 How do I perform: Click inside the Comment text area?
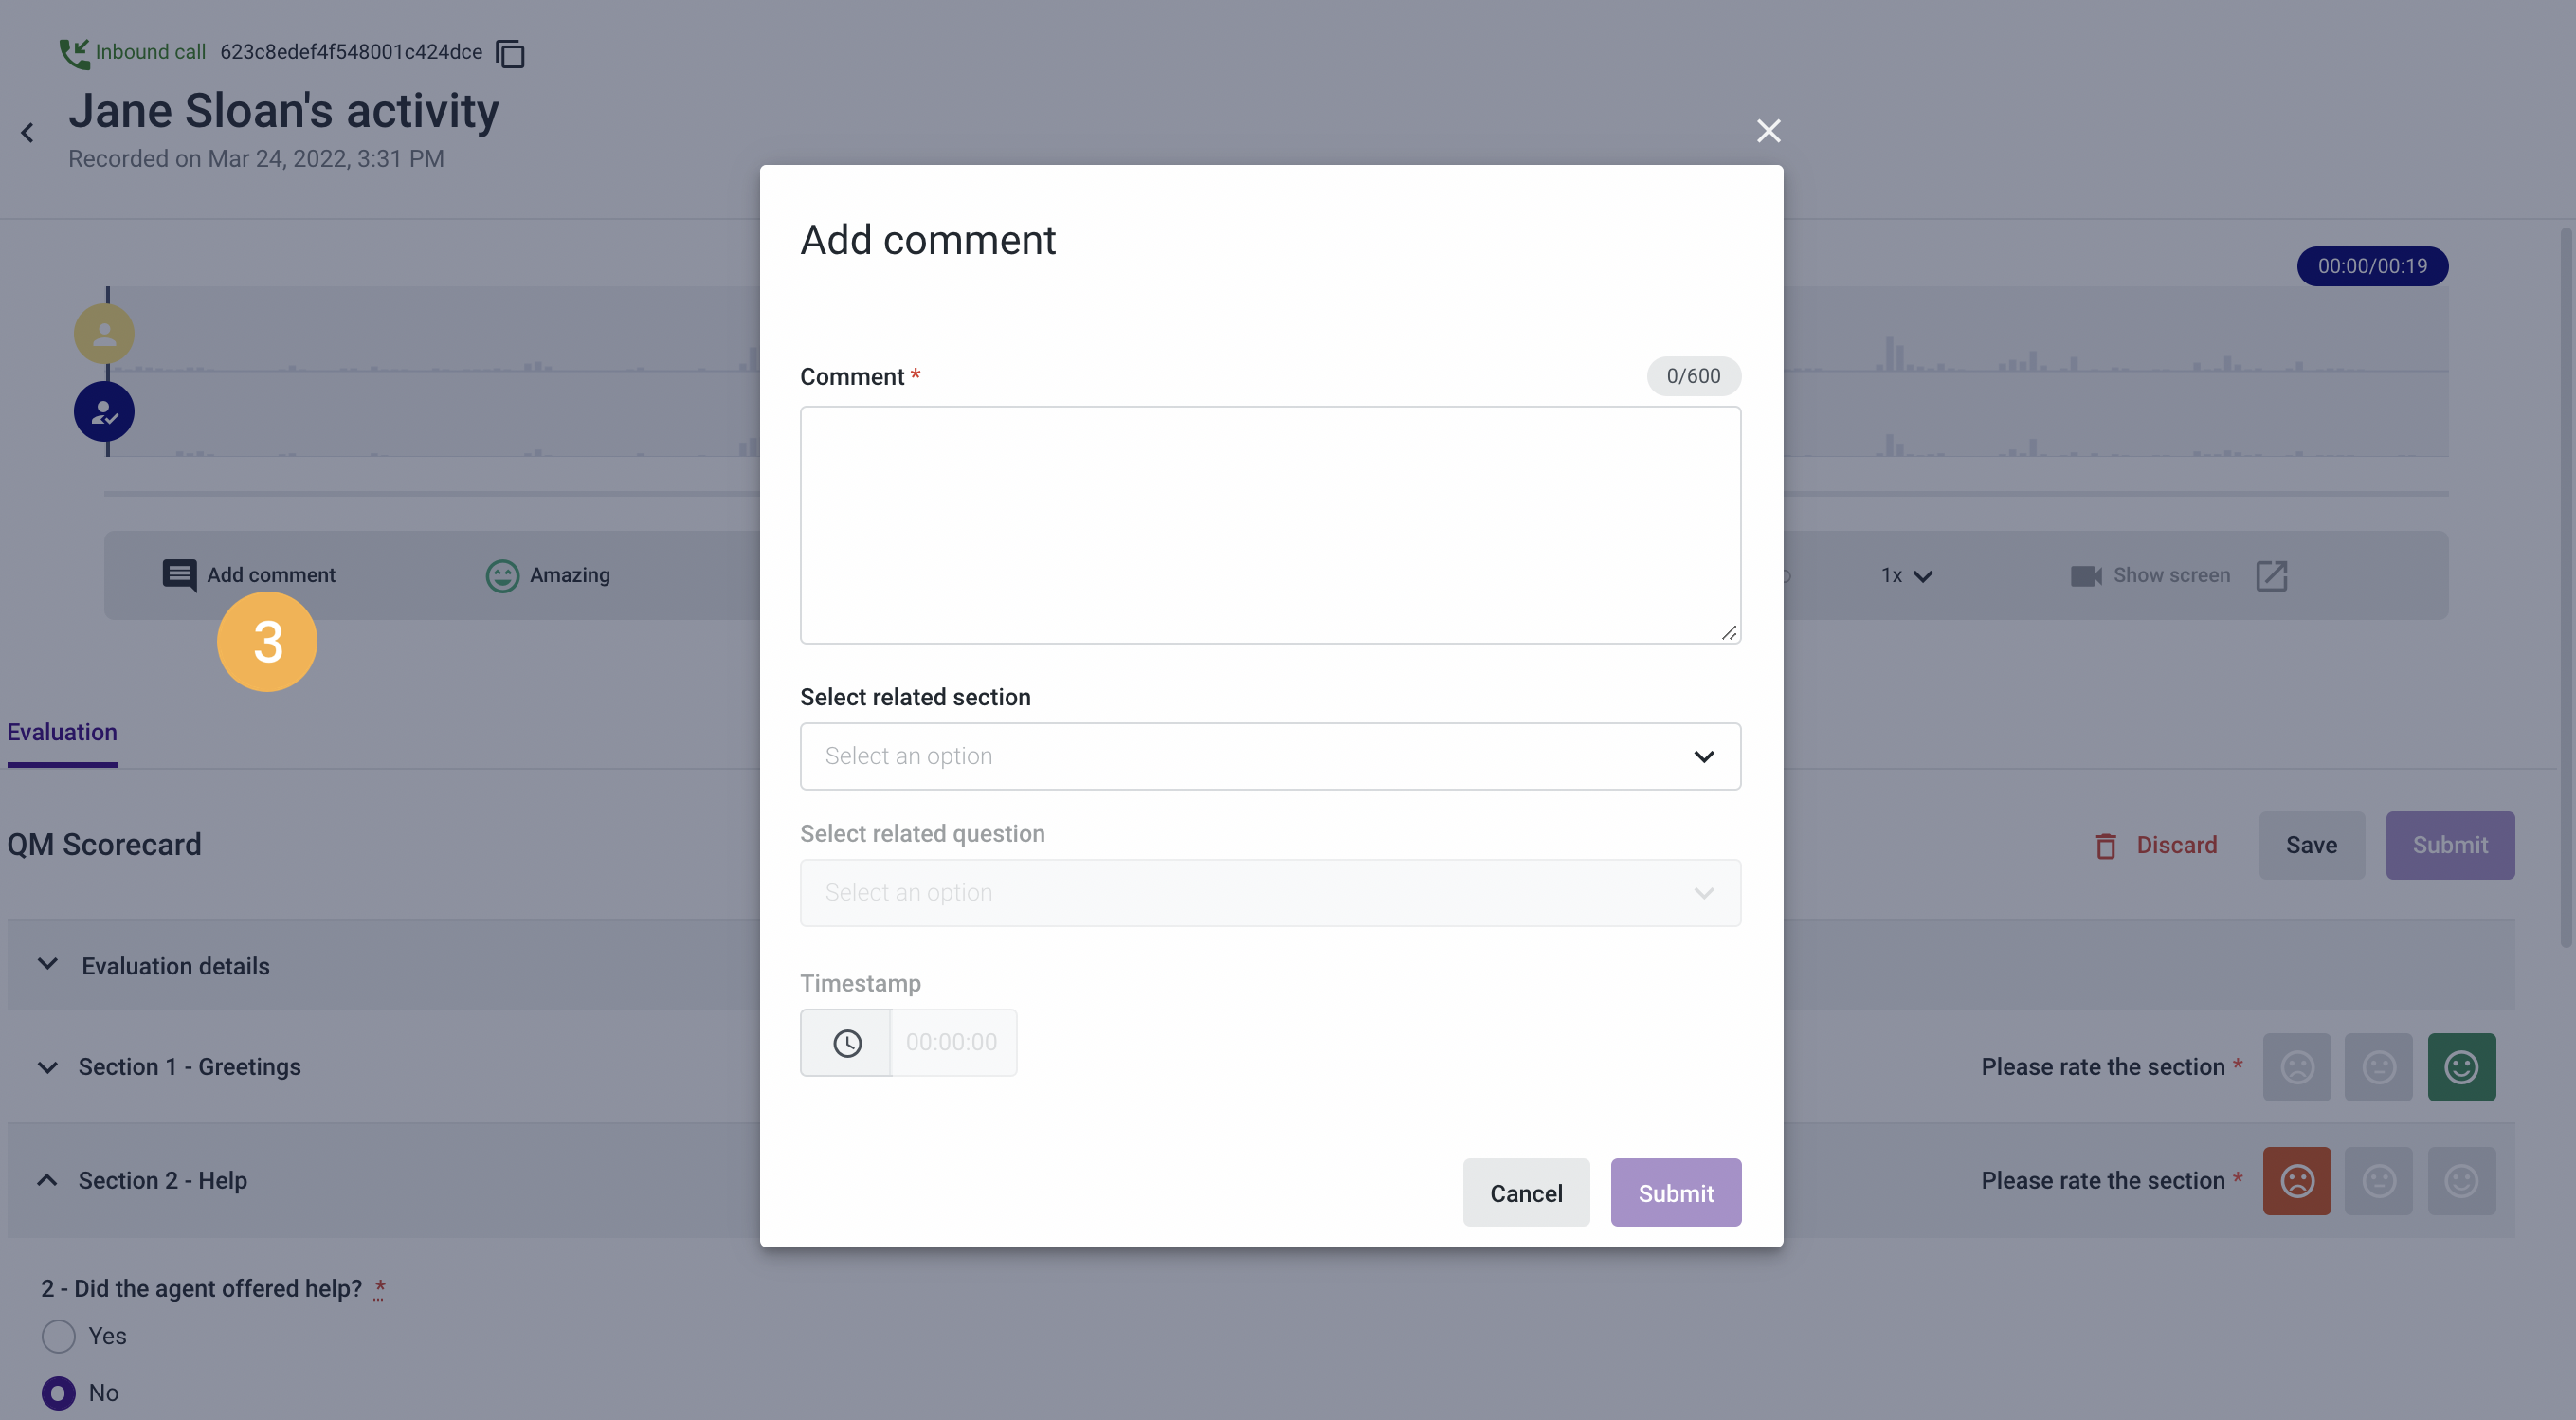1270,525
